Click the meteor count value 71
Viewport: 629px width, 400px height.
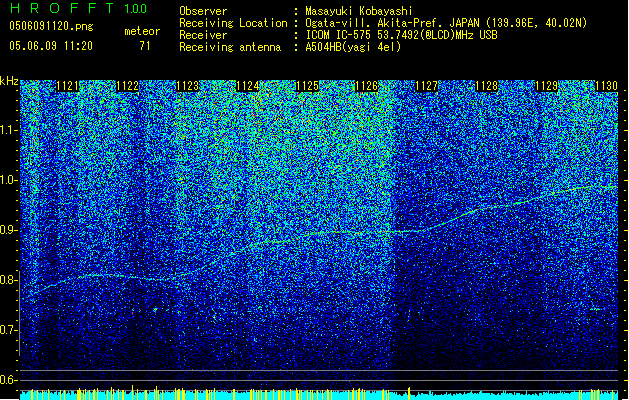[x=145, y=46]
